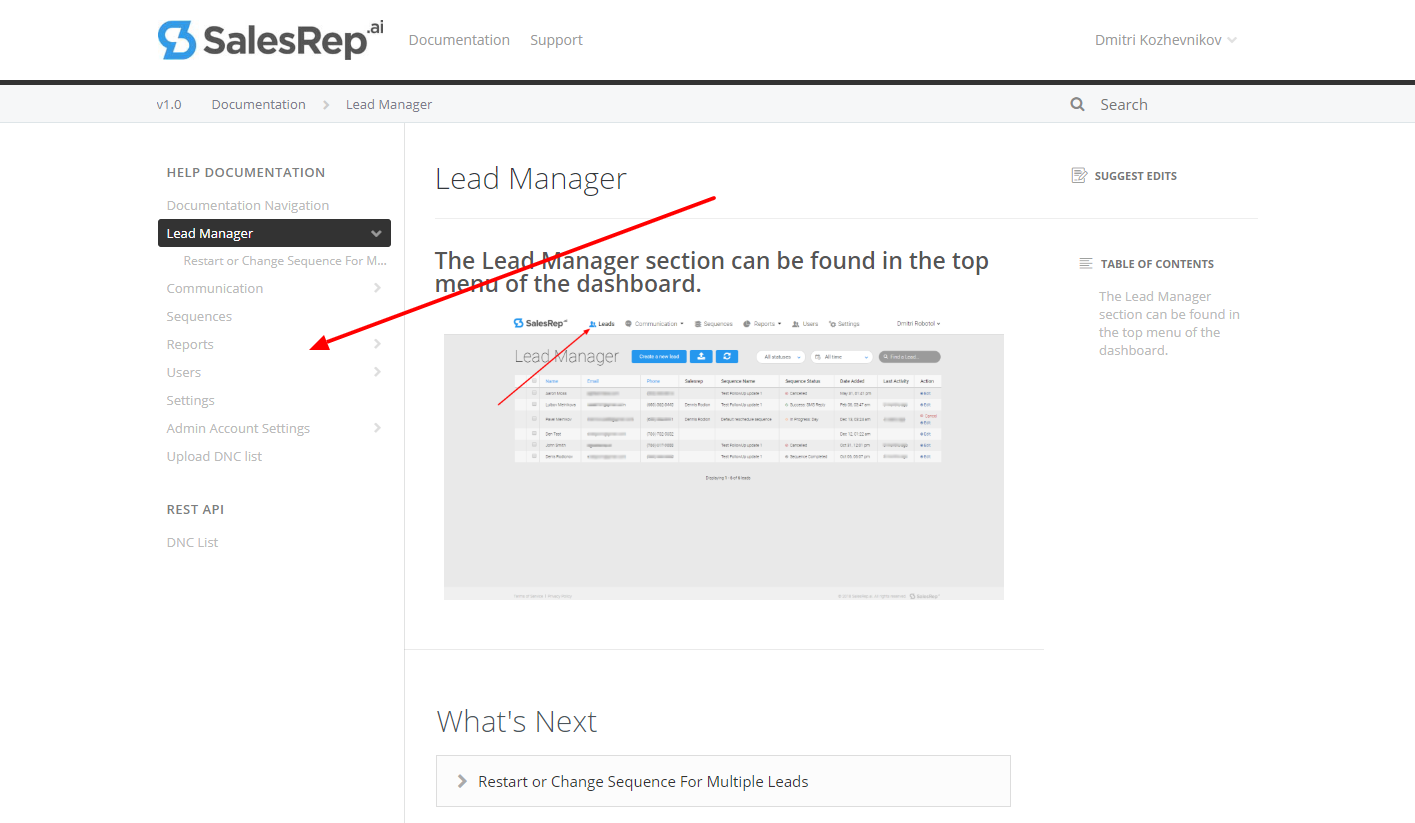Click the breadcrumb separator arrow icon
The width and height of the screenshot is (1415, 823).
click(x=326, y=105)
